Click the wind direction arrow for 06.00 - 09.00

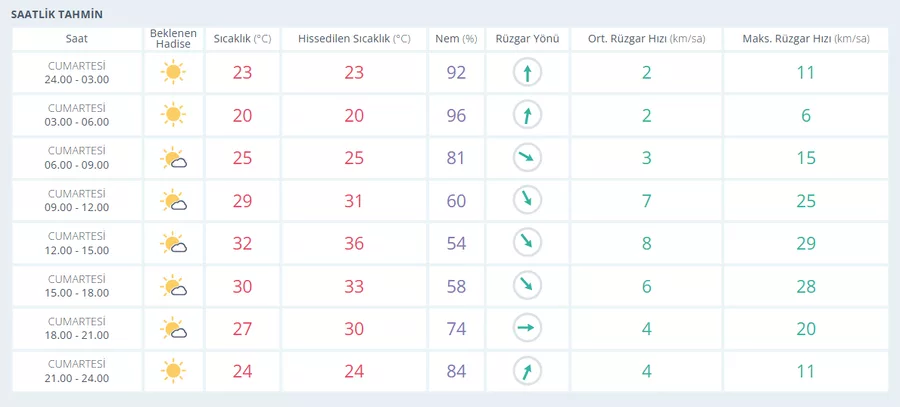[x=527, y=158]
